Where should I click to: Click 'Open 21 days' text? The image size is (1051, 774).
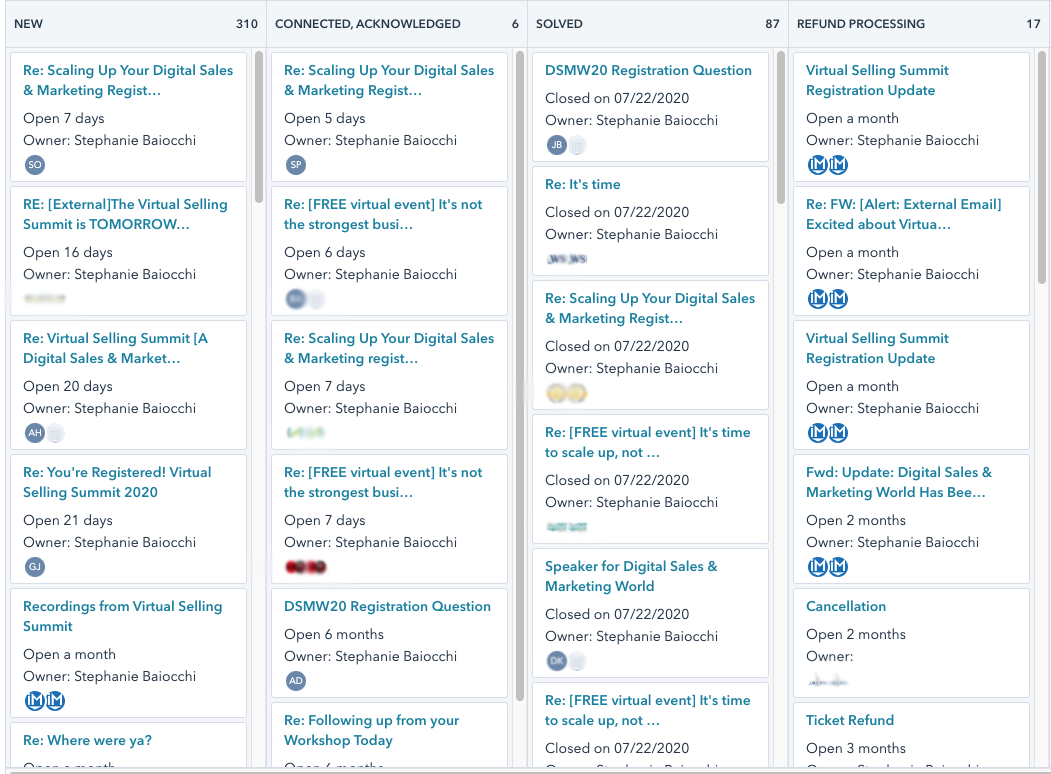[x=68, y=520]
